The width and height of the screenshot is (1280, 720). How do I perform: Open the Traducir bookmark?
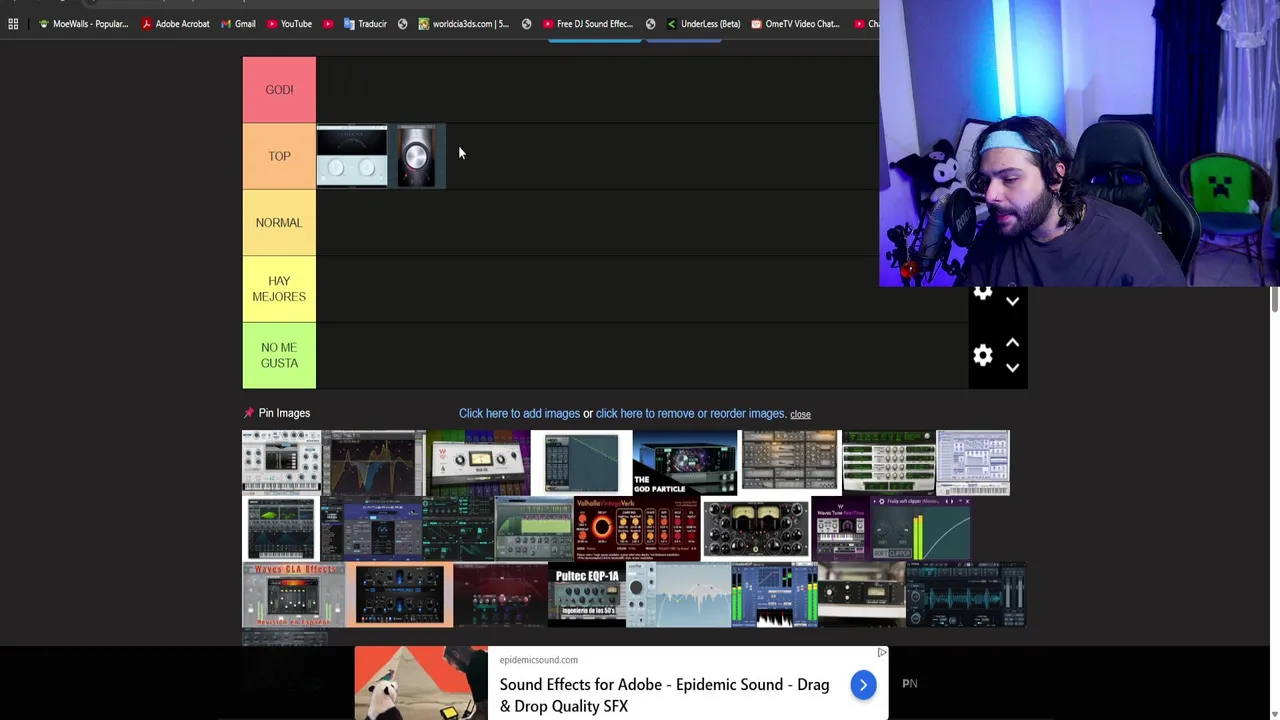tap(365, 24)
